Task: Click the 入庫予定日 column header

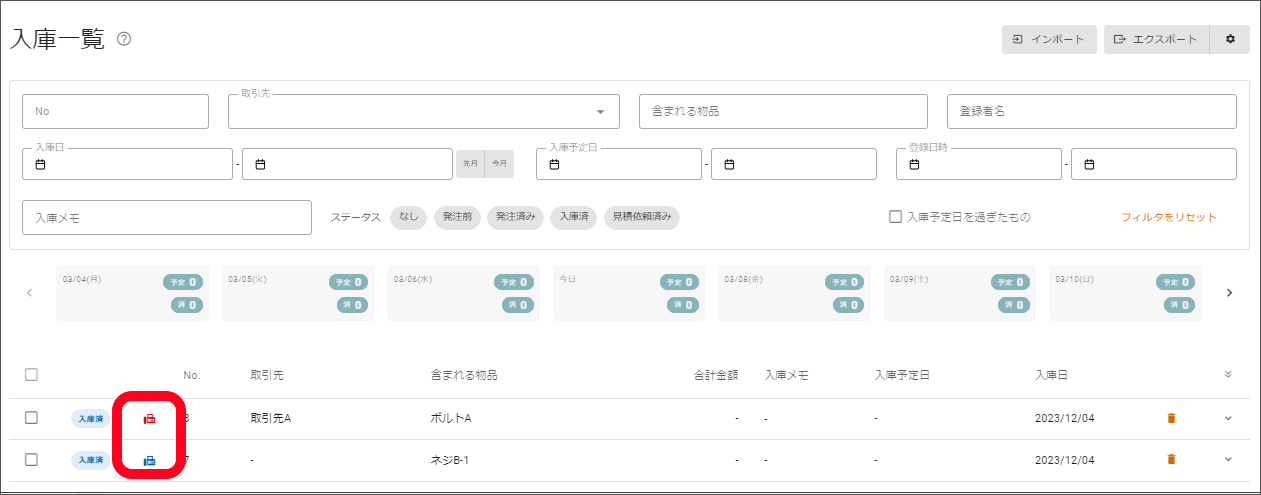Action: 902,375
